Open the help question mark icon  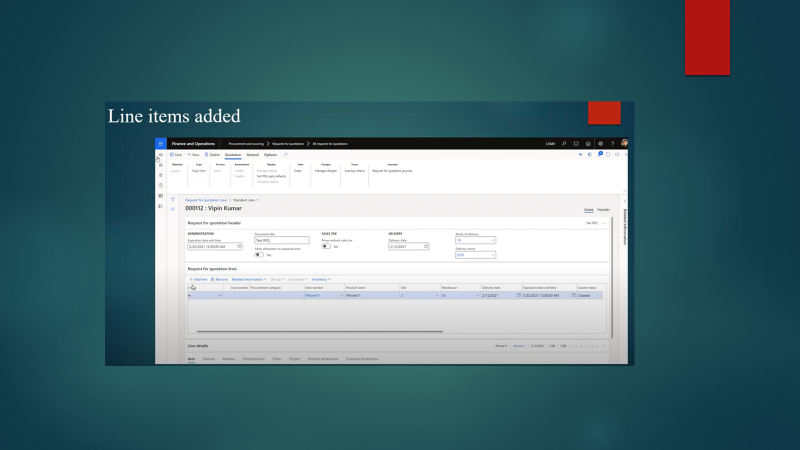coord(612,144)
